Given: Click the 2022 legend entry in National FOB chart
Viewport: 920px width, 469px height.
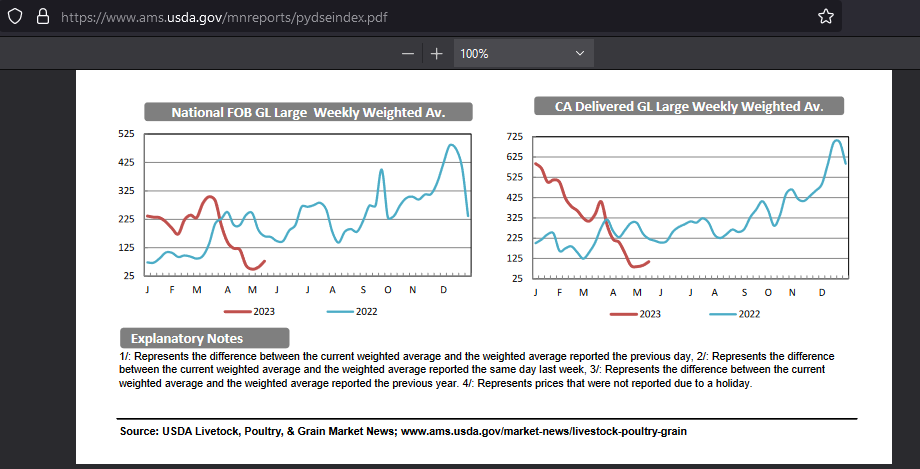Looking at the screenshot, I should point(354,311).
